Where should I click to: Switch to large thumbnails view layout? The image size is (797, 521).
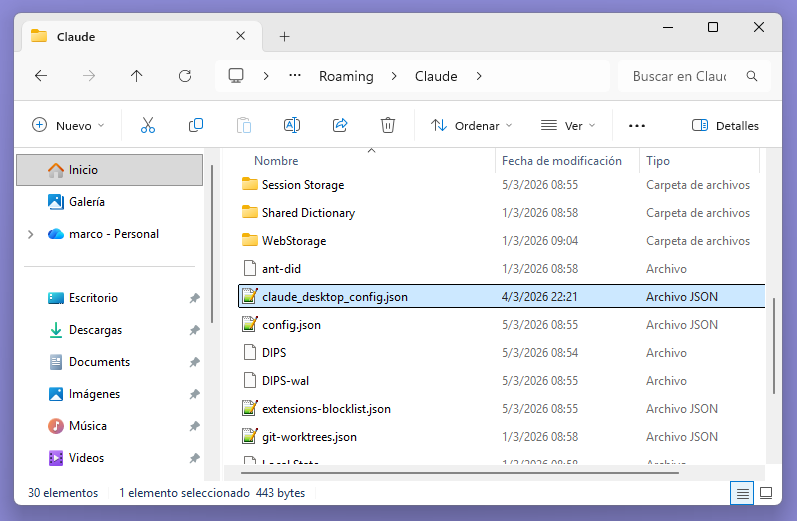click(x=766, y=493)
